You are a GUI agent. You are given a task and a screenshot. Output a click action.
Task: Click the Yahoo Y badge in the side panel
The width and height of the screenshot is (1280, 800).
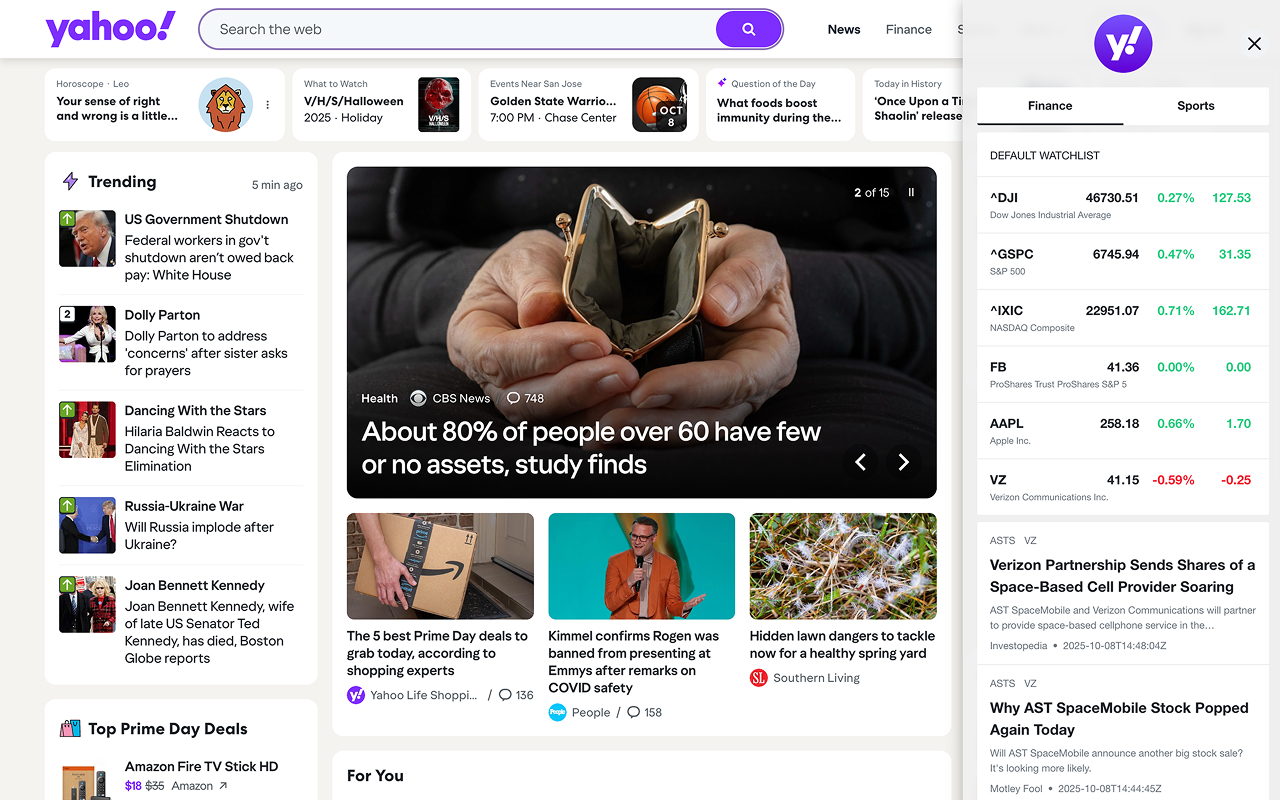(1123, 44)
